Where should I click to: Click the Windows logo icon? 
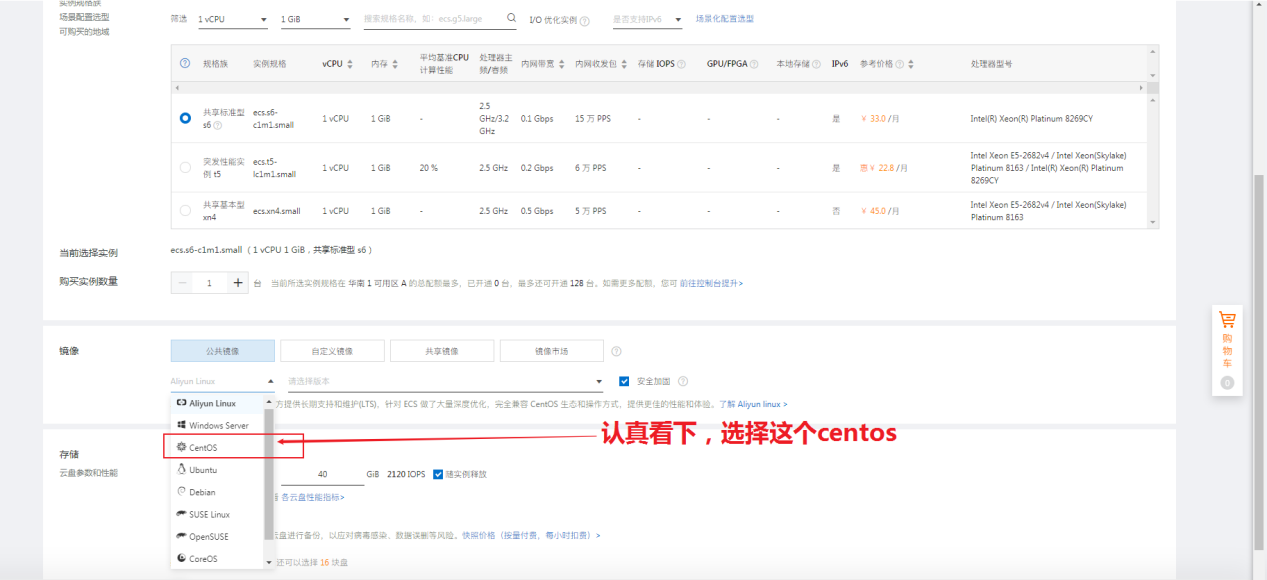(x=181, y=425)
